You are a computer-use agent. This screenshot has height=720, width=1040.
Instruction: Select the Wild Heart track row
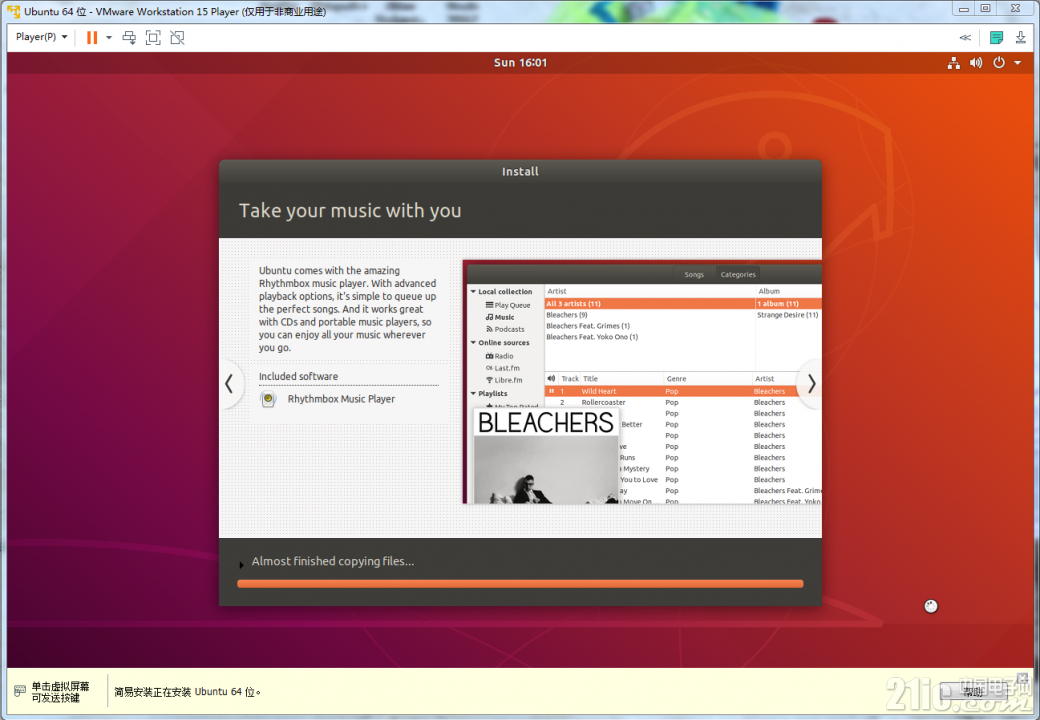pyautogui.click(x=683, y=391)
